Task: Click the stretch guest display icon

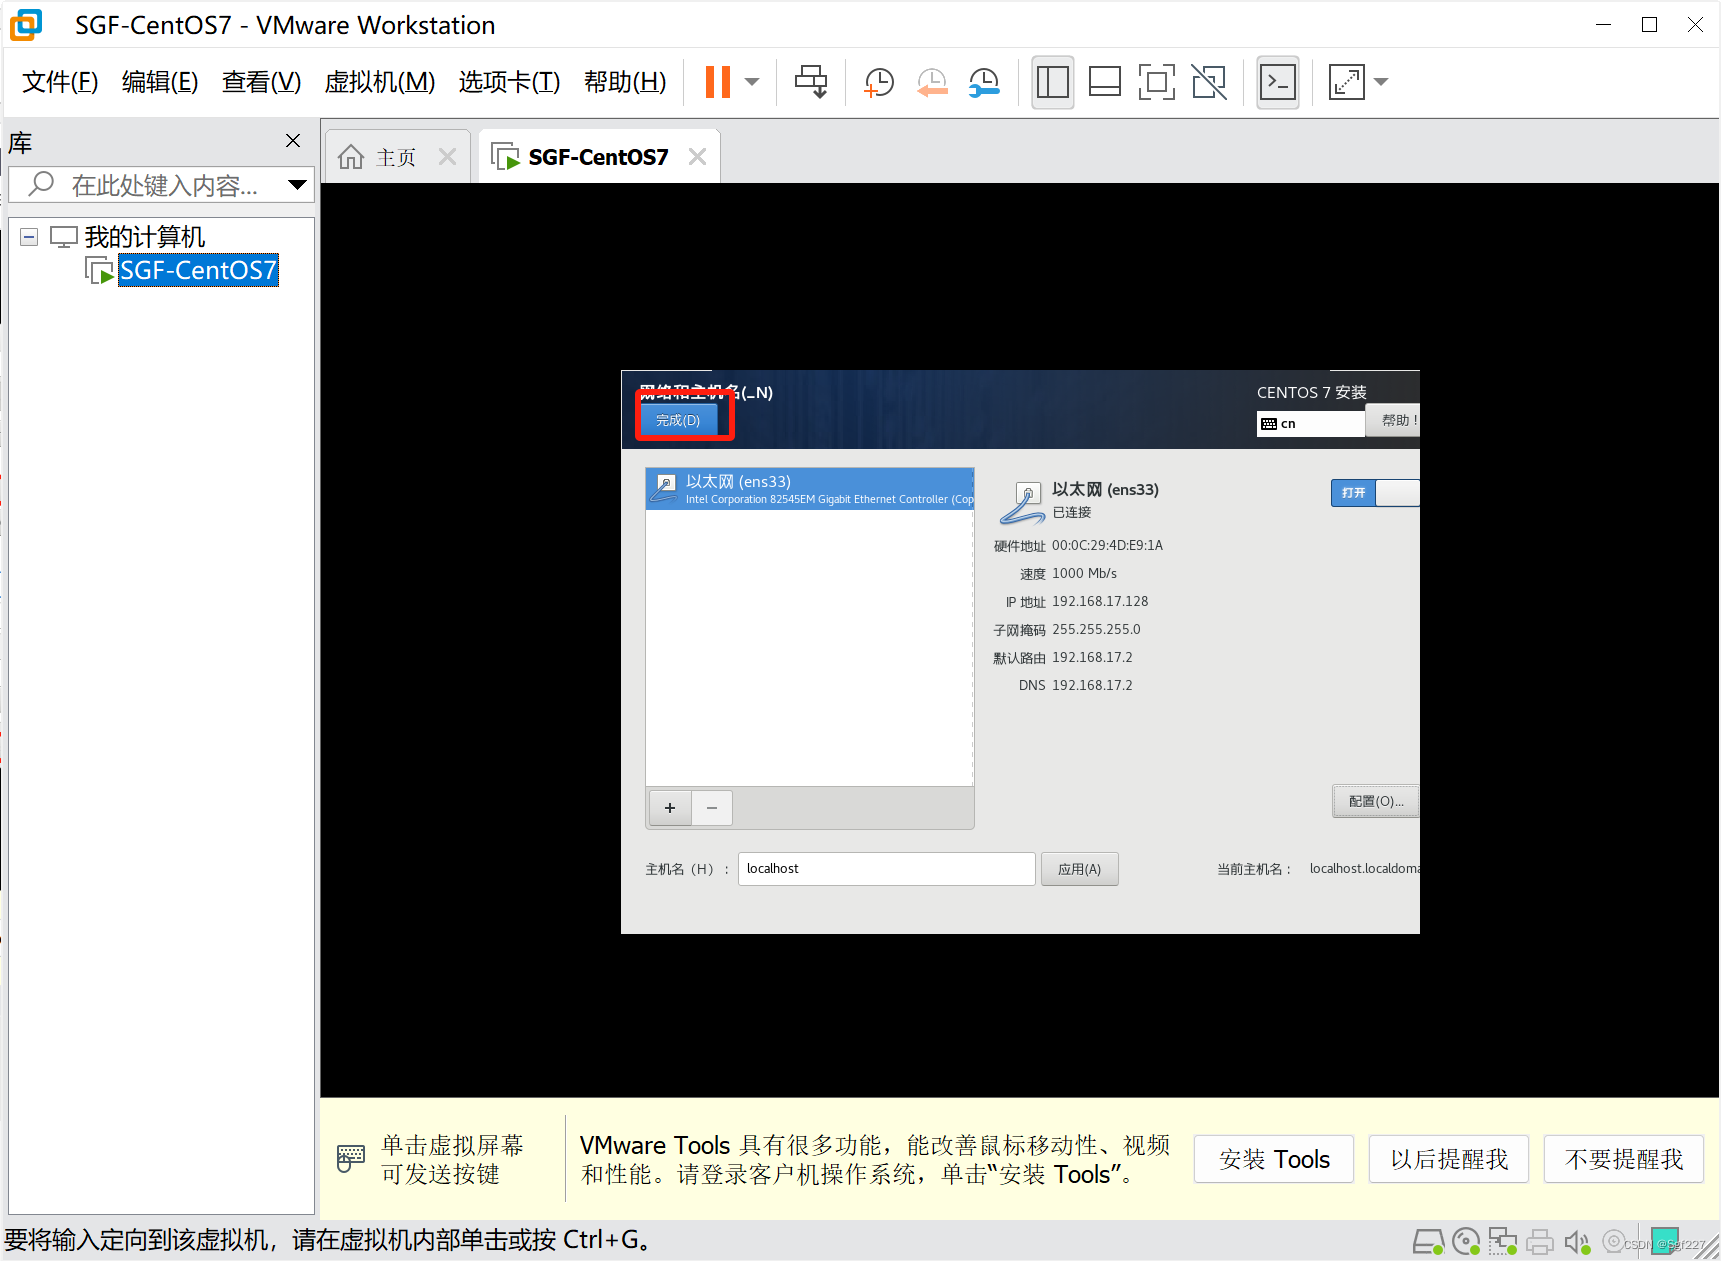Action: [1346, 82]
